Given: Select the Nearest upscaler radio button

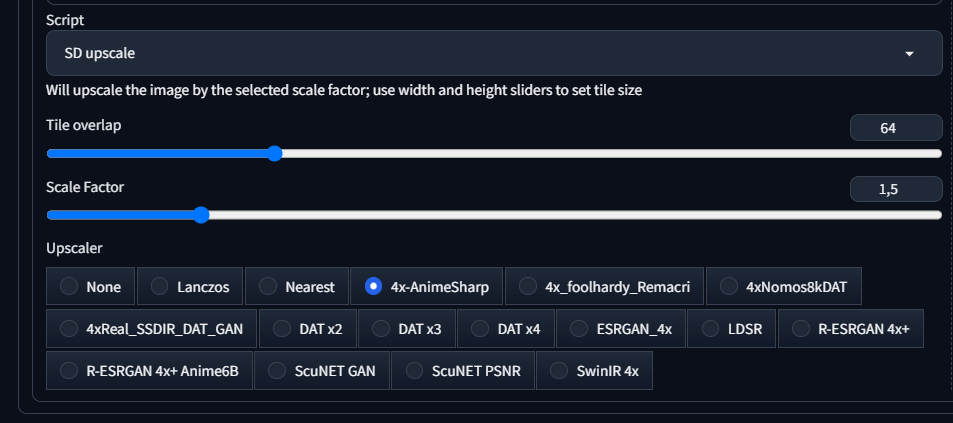Looking at the screenshot, I should 297,286.
